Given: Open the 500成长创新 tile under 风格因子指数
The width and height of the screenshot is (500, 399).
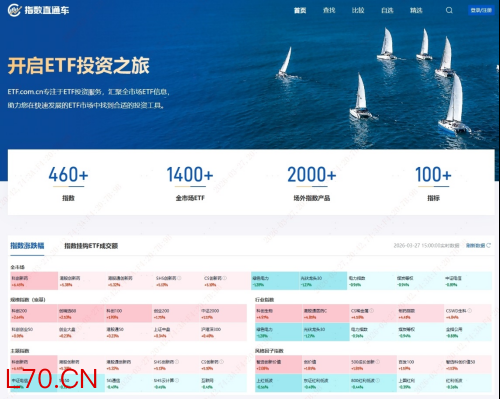Looking at the screenshot, I should (x=373, y=365).
